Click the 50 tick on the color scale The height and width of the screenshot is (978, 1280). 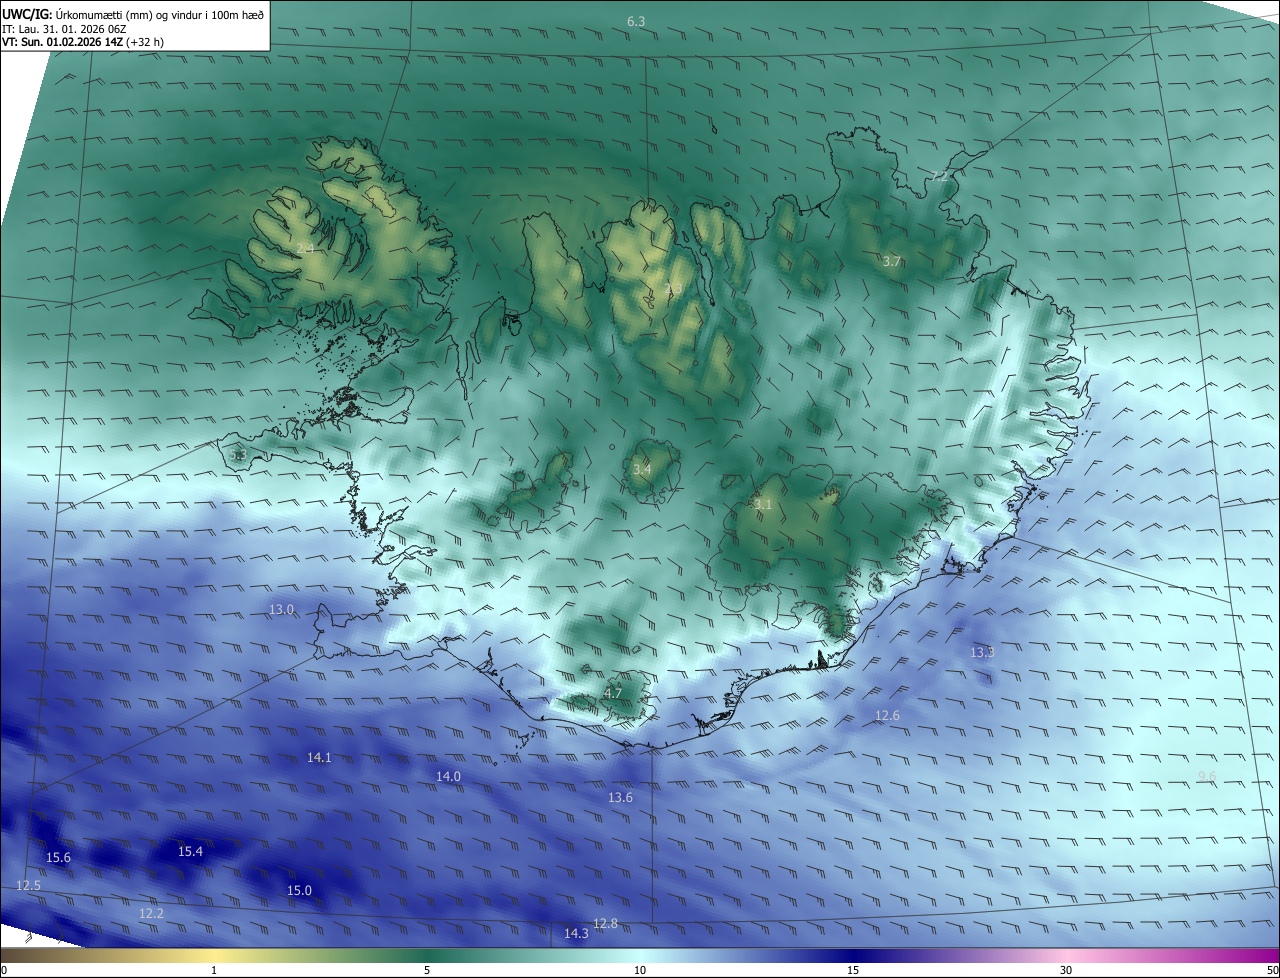pos(1272,970)
